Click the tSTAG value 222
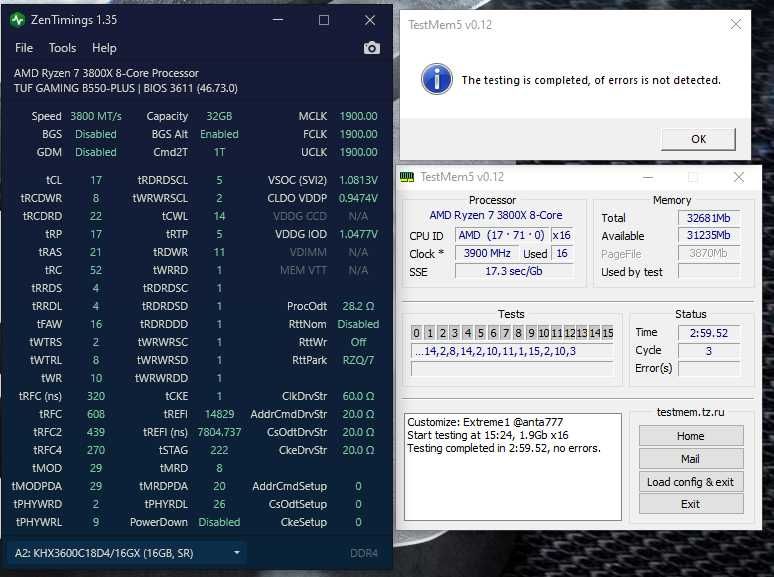774x577 pixels. tap(219, 450)
